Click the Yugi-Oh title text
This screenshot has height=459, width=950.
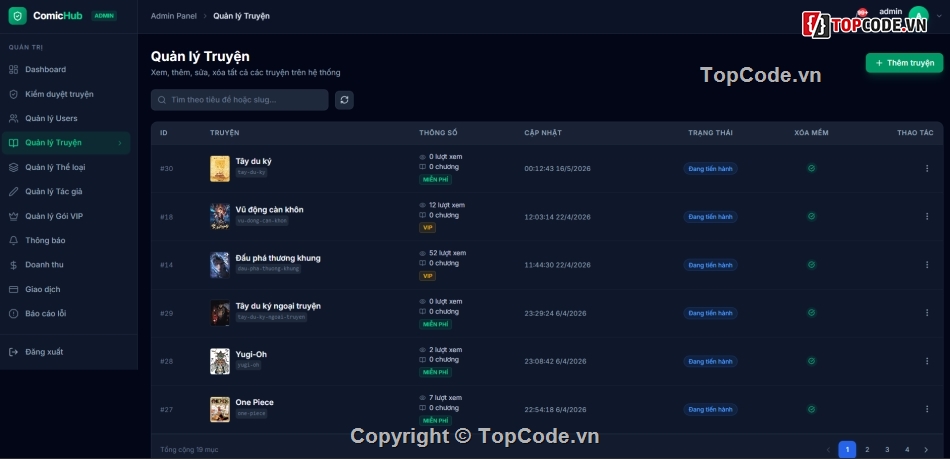click(251, 354)
